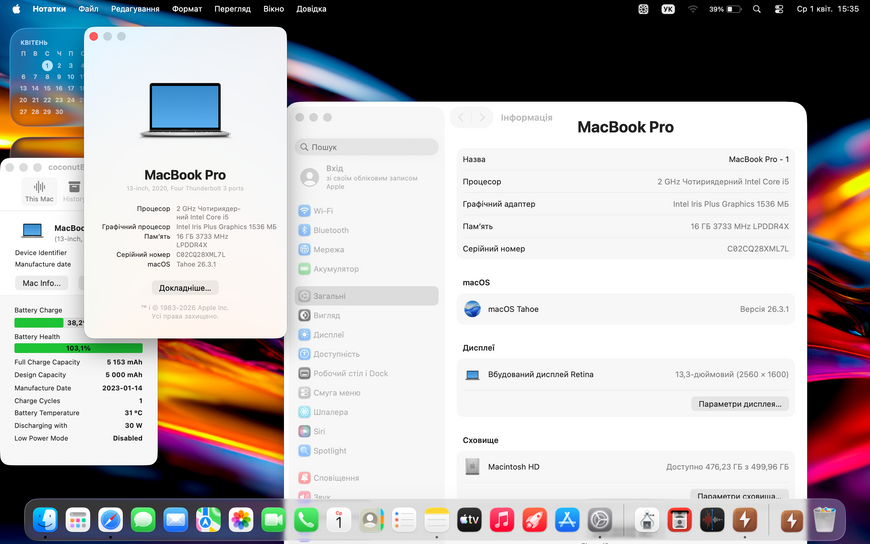
Task: Open Notes app in the Dock
Action: pos(437,520)
